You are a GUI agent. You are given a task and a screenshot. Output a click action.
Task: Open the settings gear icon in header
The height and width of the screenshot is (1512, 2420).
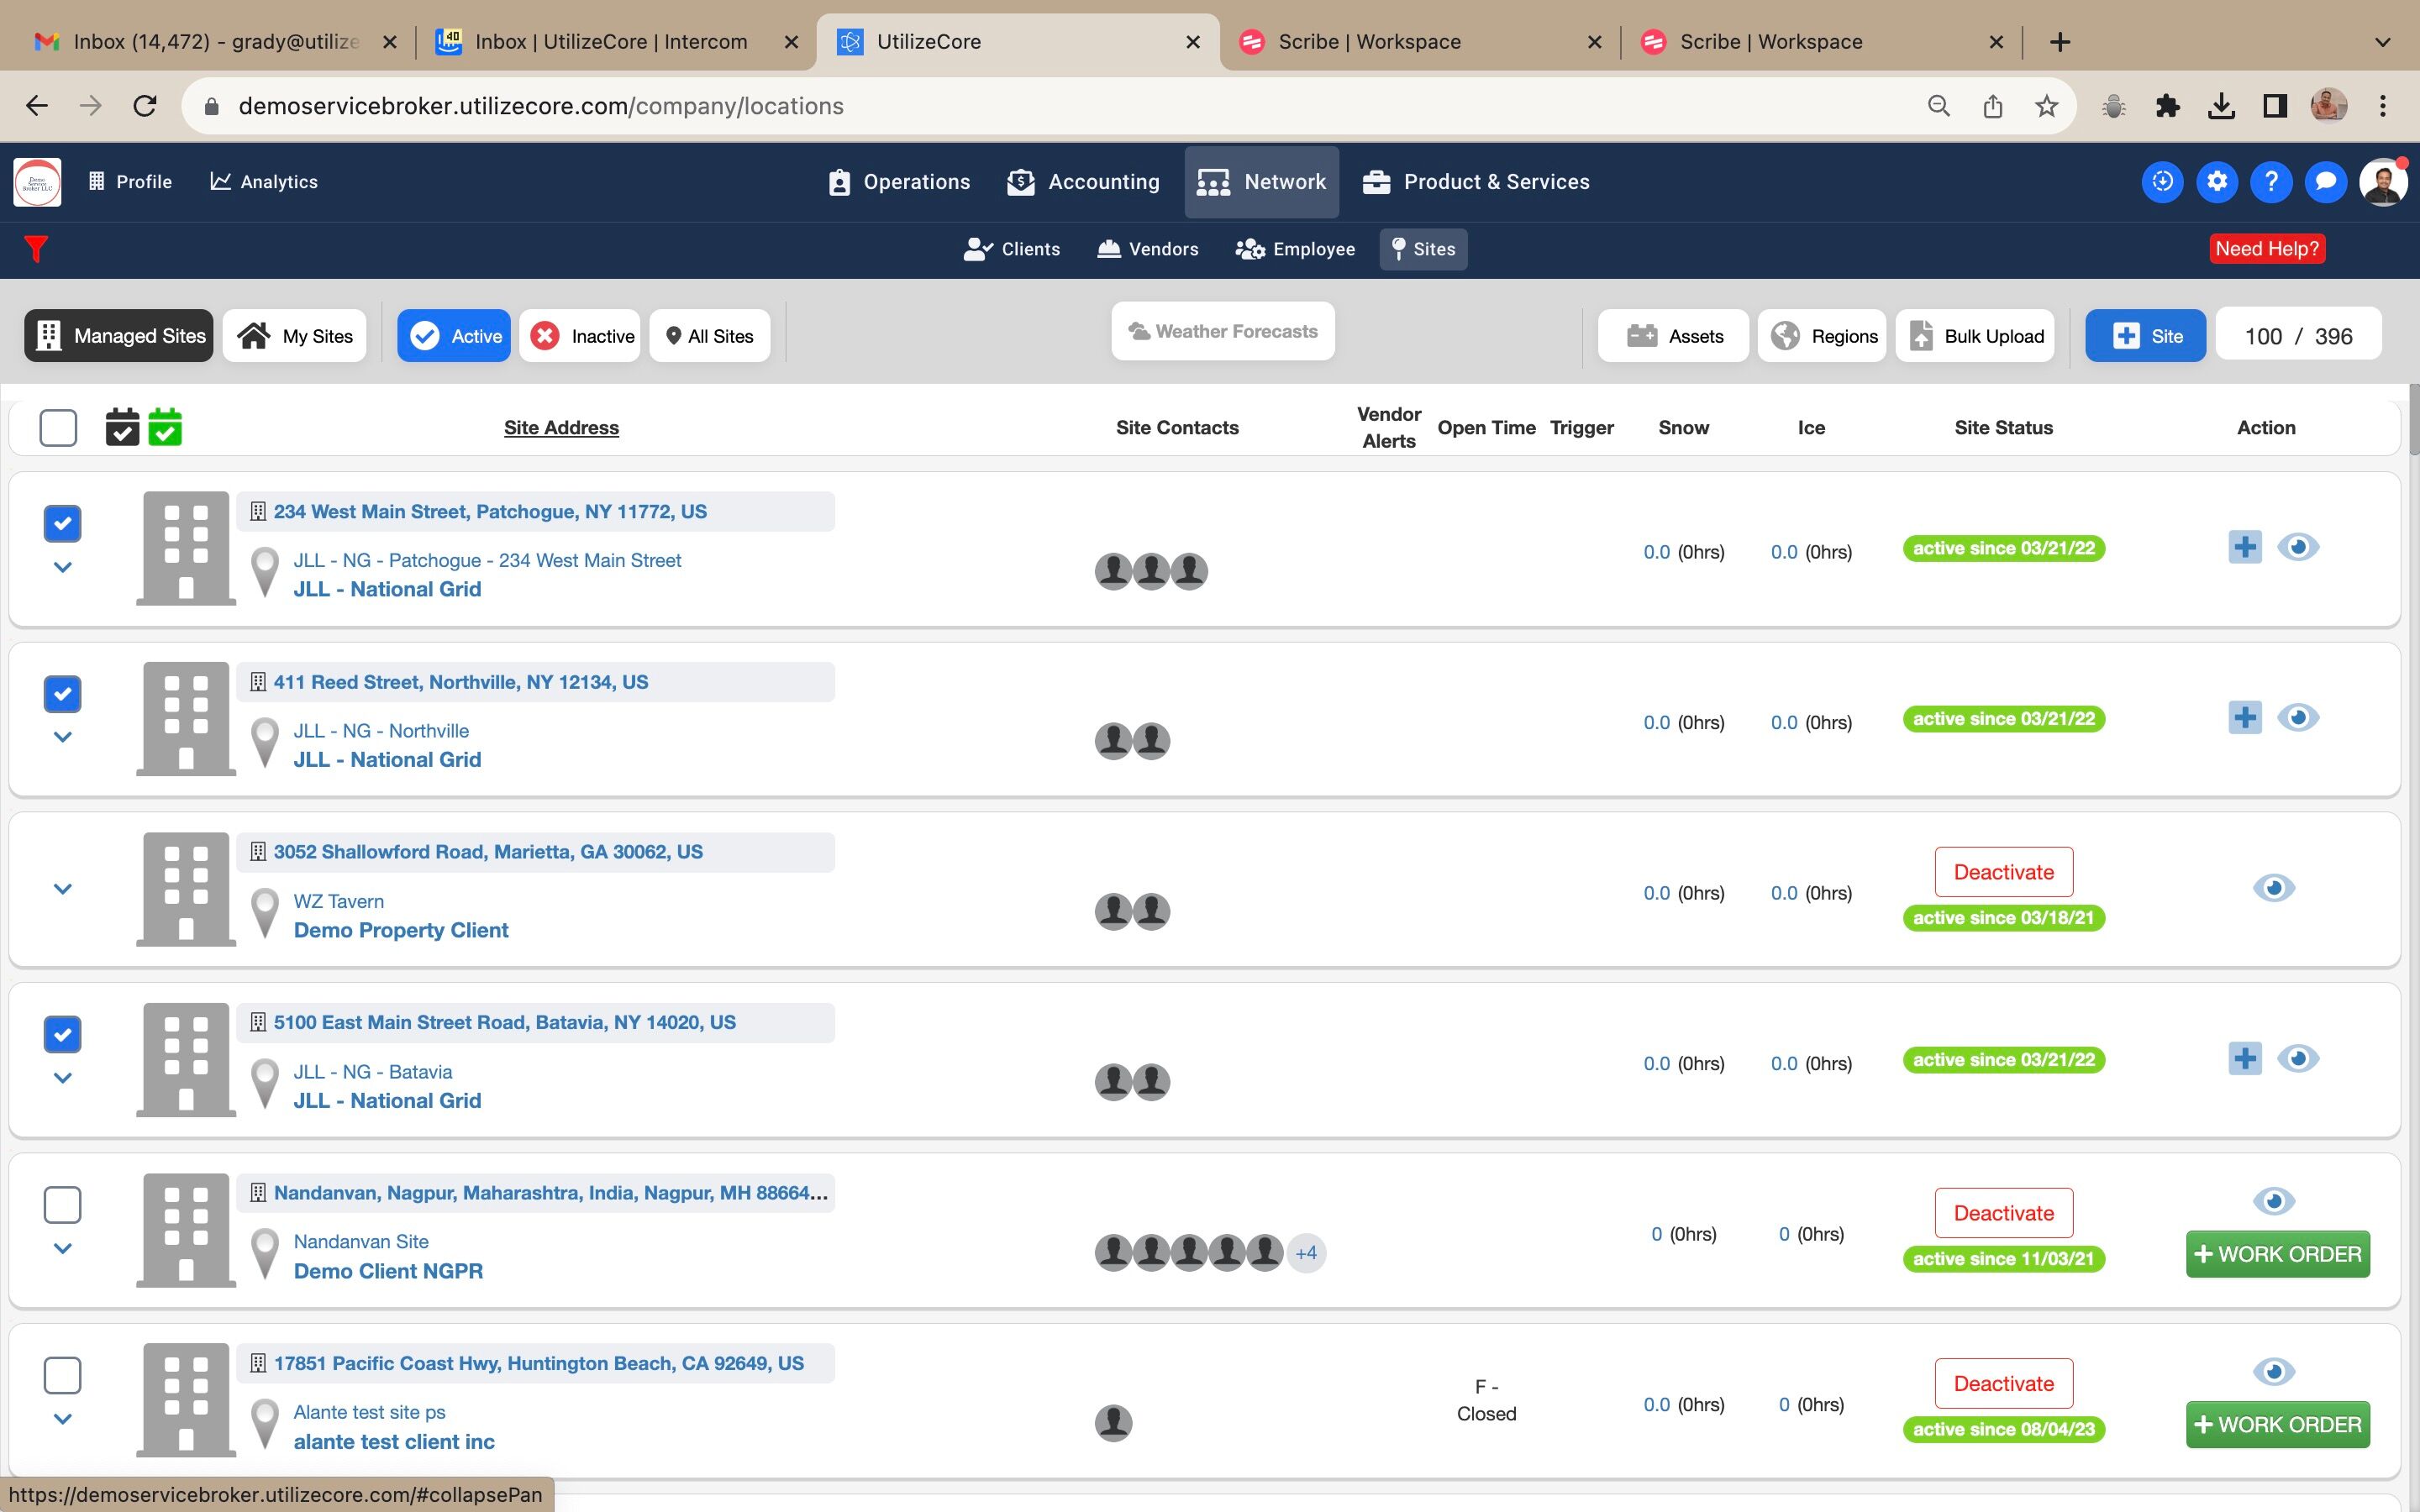(2216, 182)
